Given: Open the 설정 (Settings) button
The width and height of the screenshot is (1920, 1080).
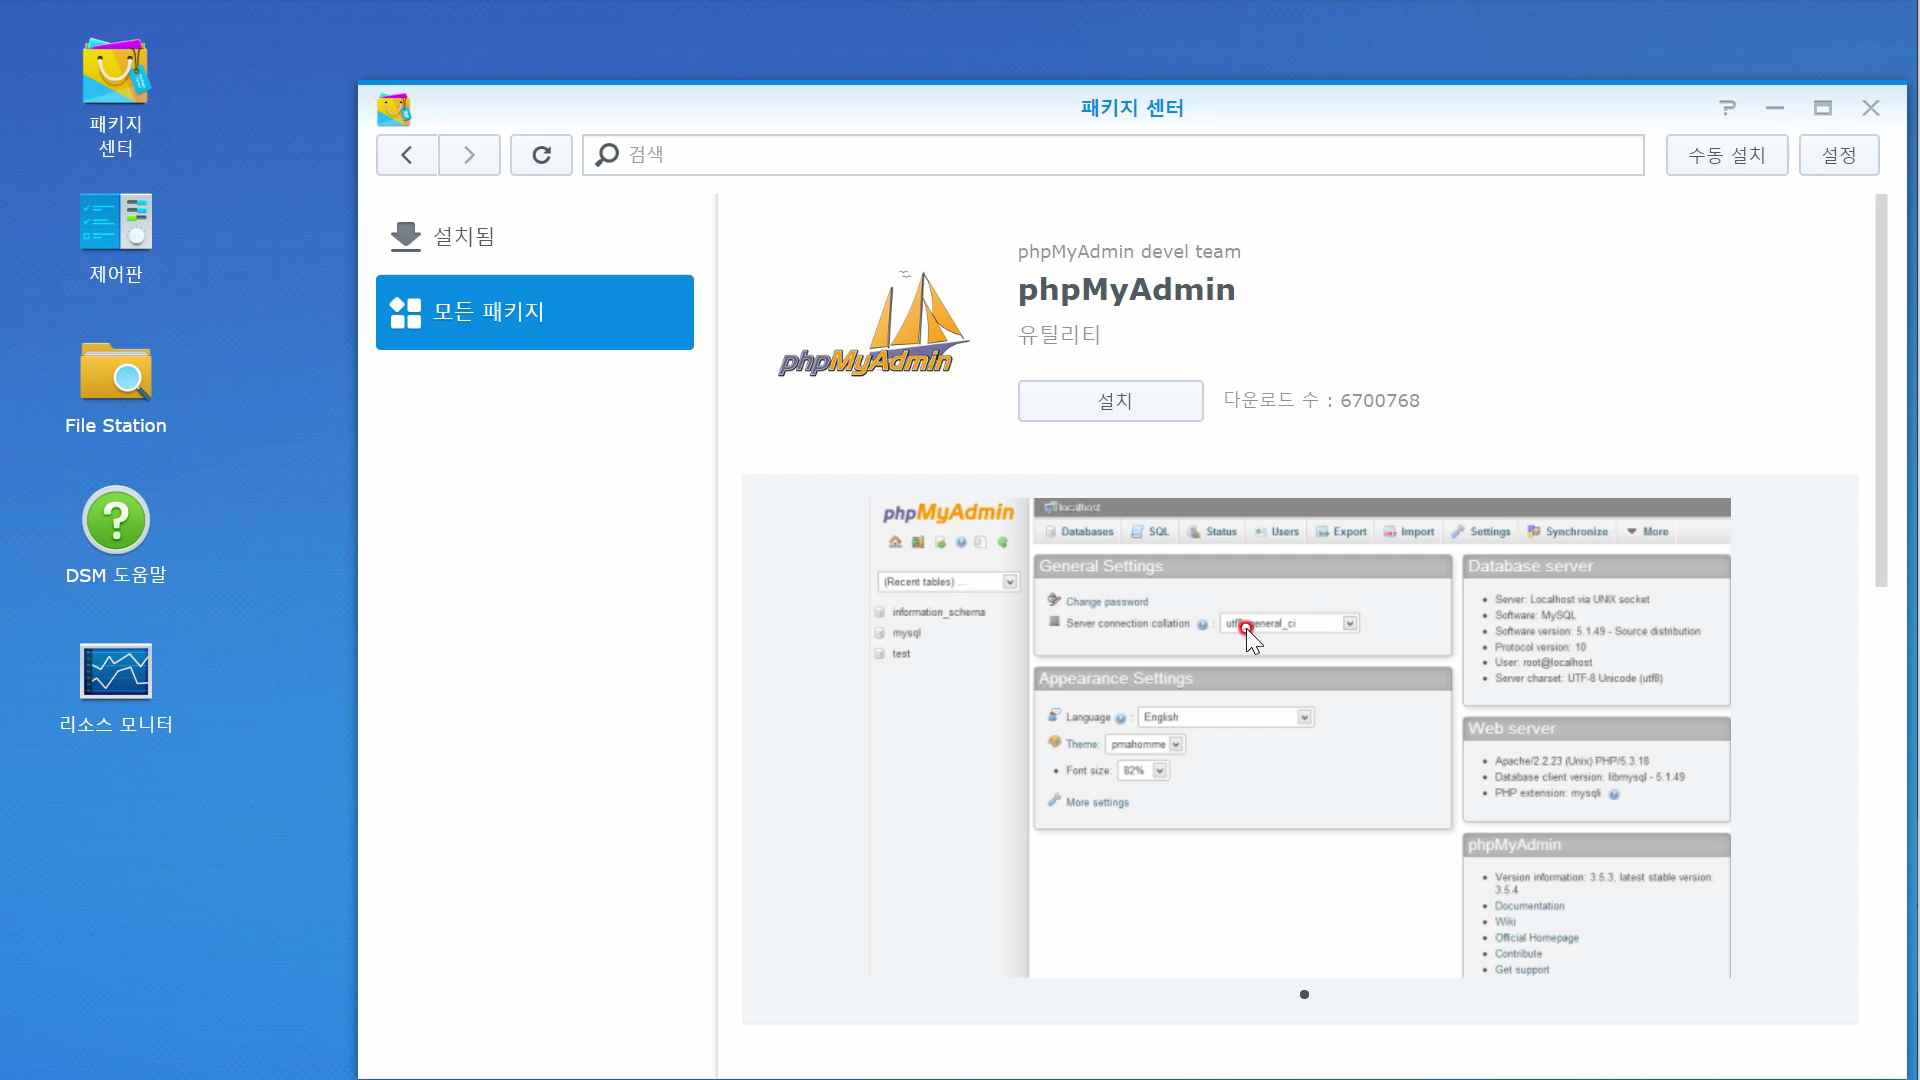Looking at the screenshot, I should point(1838,156).
